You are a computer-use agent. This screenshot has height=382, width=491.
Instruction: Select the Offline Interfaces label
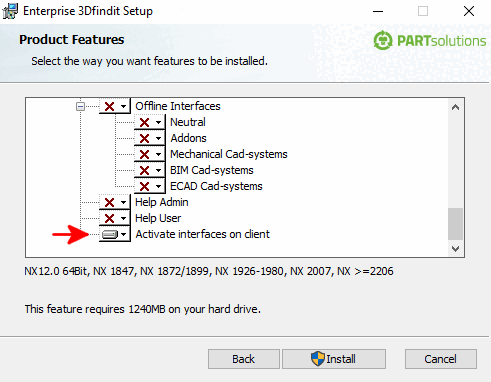[178, 106]
